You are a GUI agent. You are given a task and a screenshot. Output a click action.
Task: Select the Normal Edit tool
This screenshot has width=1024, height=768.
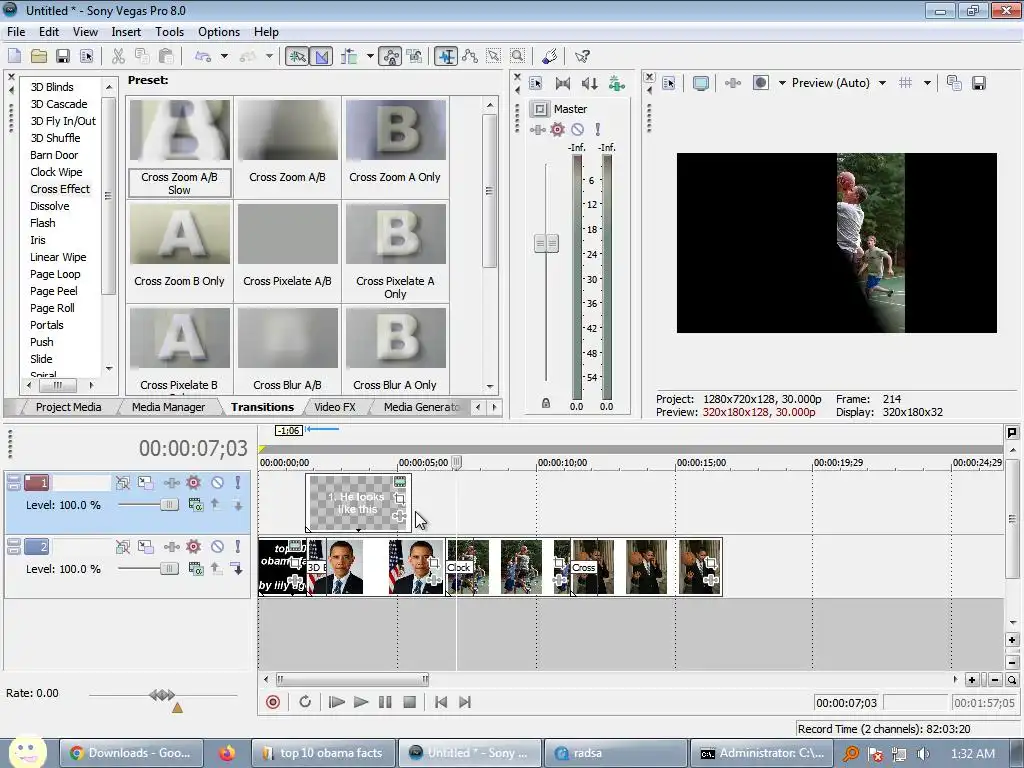click(447, 56)
